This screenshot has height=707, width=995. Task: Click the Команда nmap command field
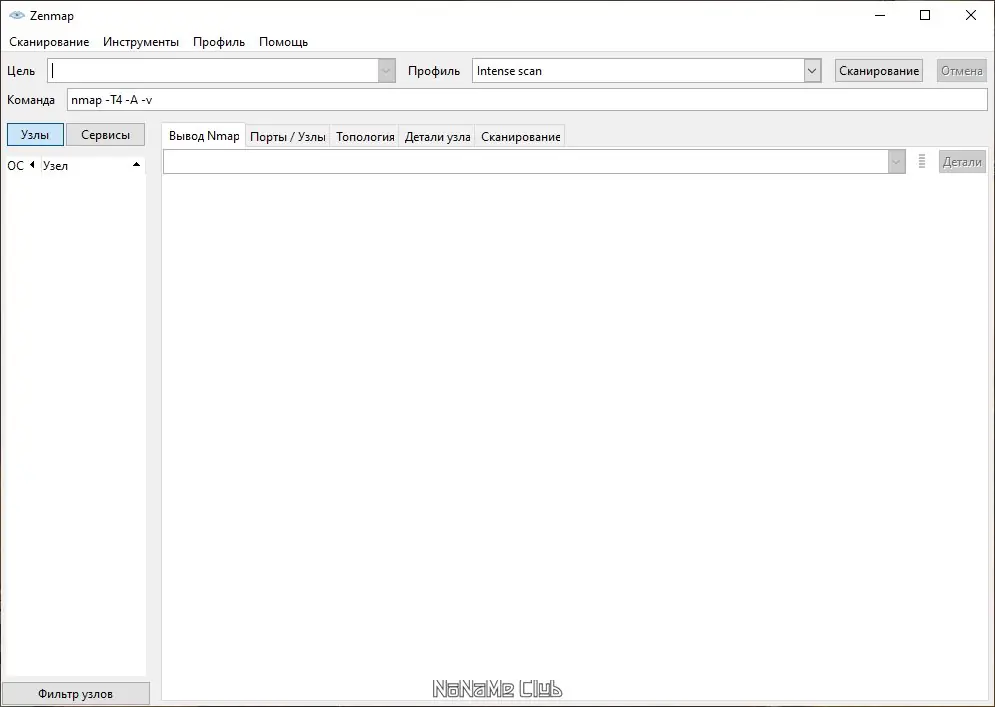527,100
